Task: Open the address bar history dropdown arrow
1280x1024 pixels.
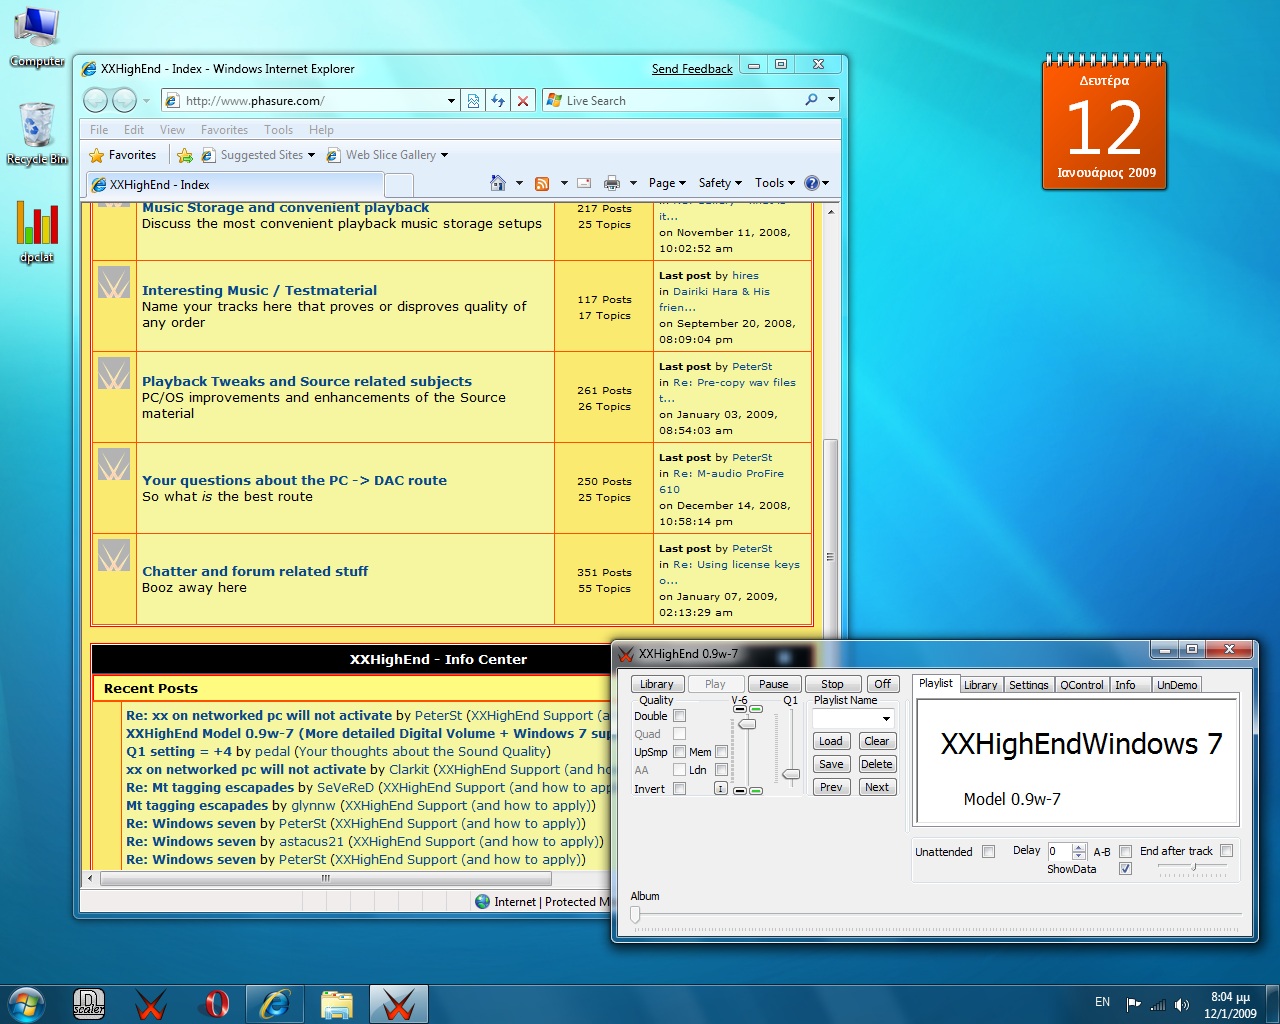Action: tap(451, 101)
